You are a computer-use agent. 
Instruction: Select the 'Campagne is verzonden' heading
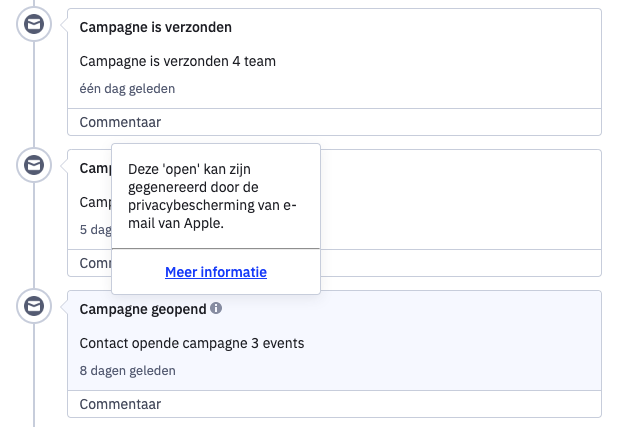point(156,27)
